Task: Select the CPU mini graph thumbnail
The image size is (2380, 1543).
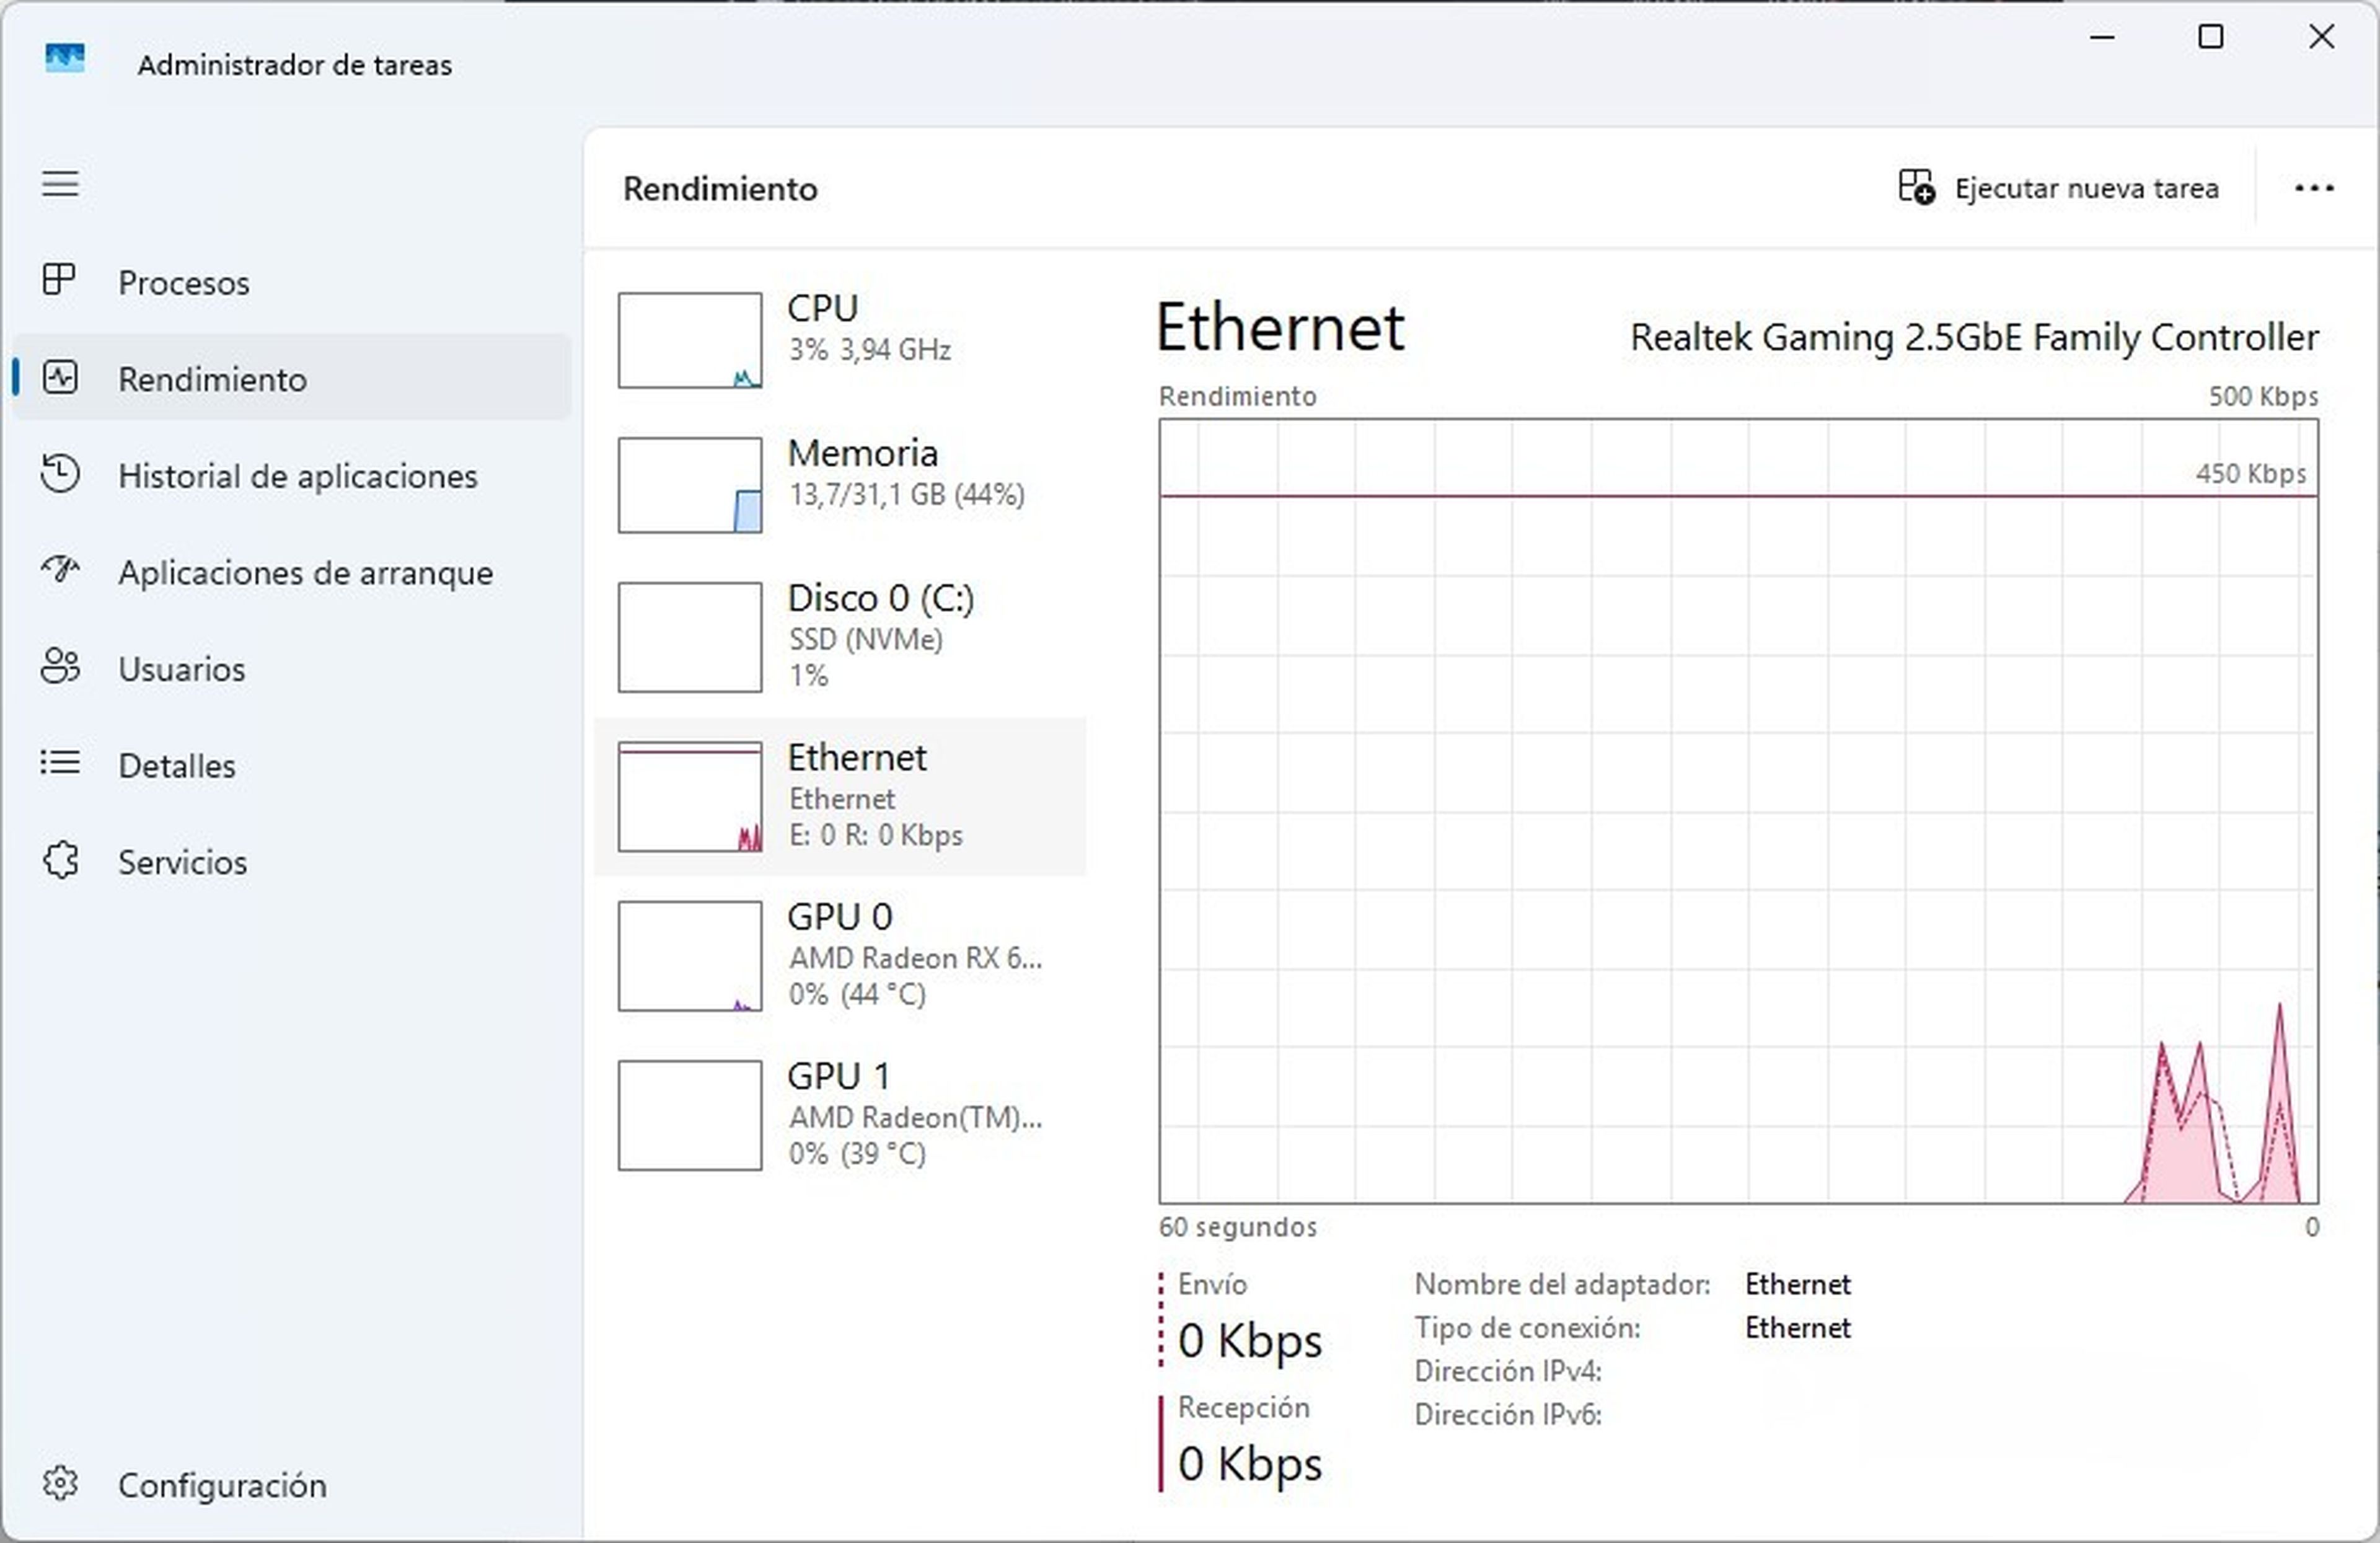Action: [x=689, y=340]
